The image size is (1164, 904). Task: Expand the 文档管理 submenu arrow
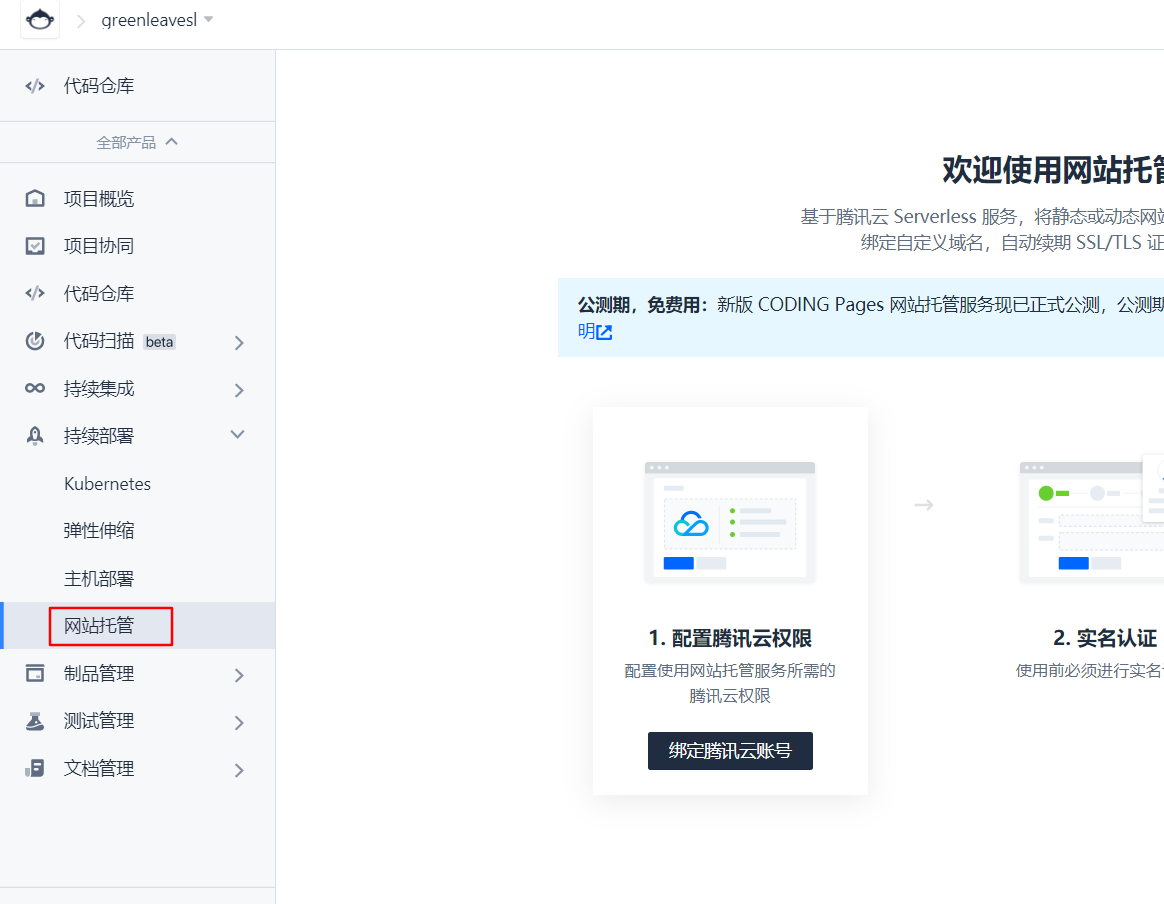click(x=239, y=770)
